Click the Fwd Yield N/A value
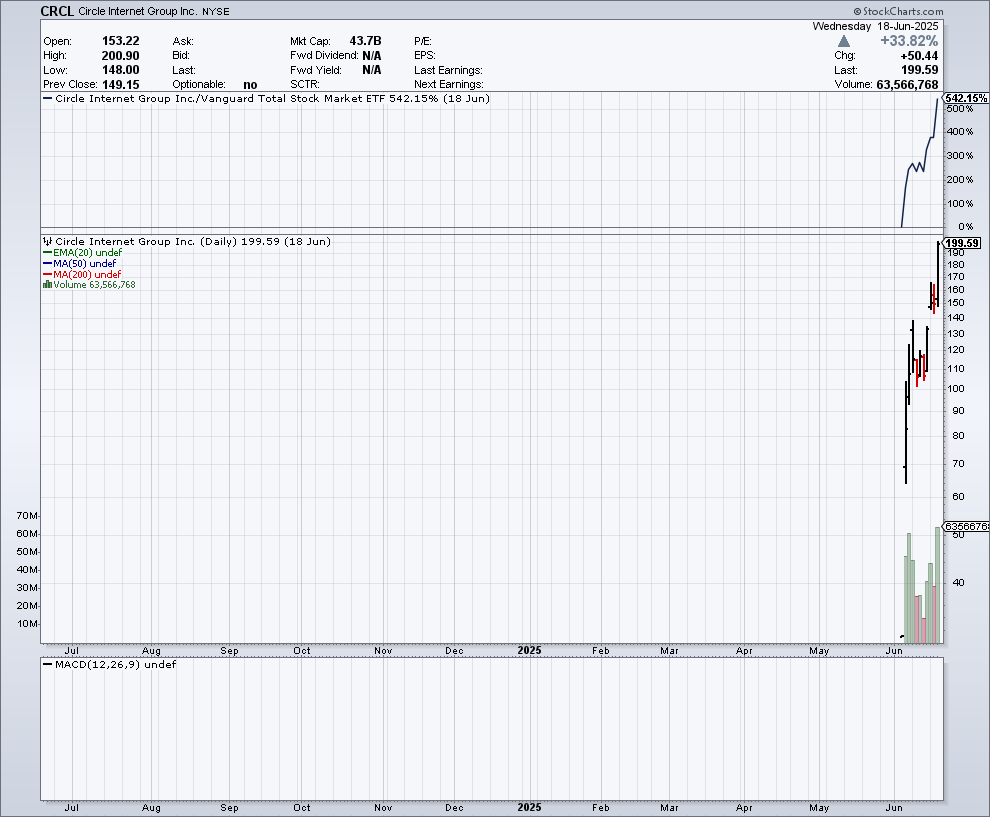Viewport: 990px width, 817px height. (x=372, y=70)
